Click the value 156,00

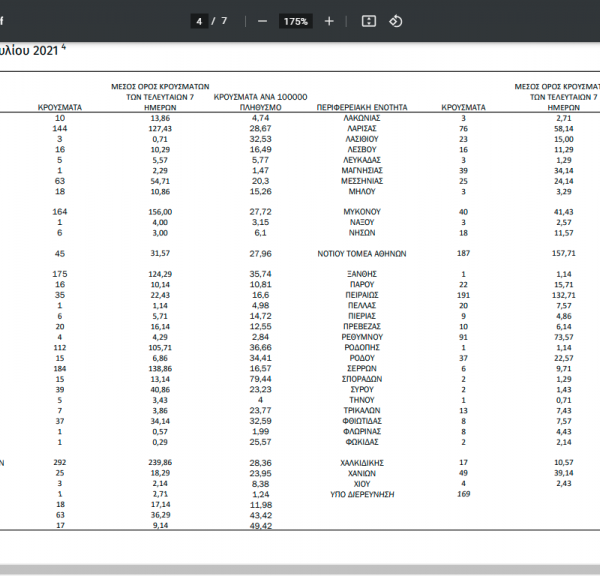click(160, 212)
